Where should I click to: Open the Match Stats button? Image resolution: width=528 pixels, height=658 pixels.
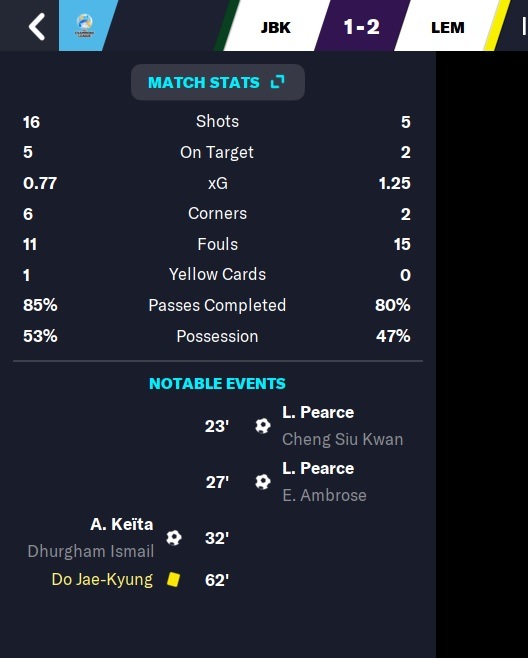coord(218,82)
